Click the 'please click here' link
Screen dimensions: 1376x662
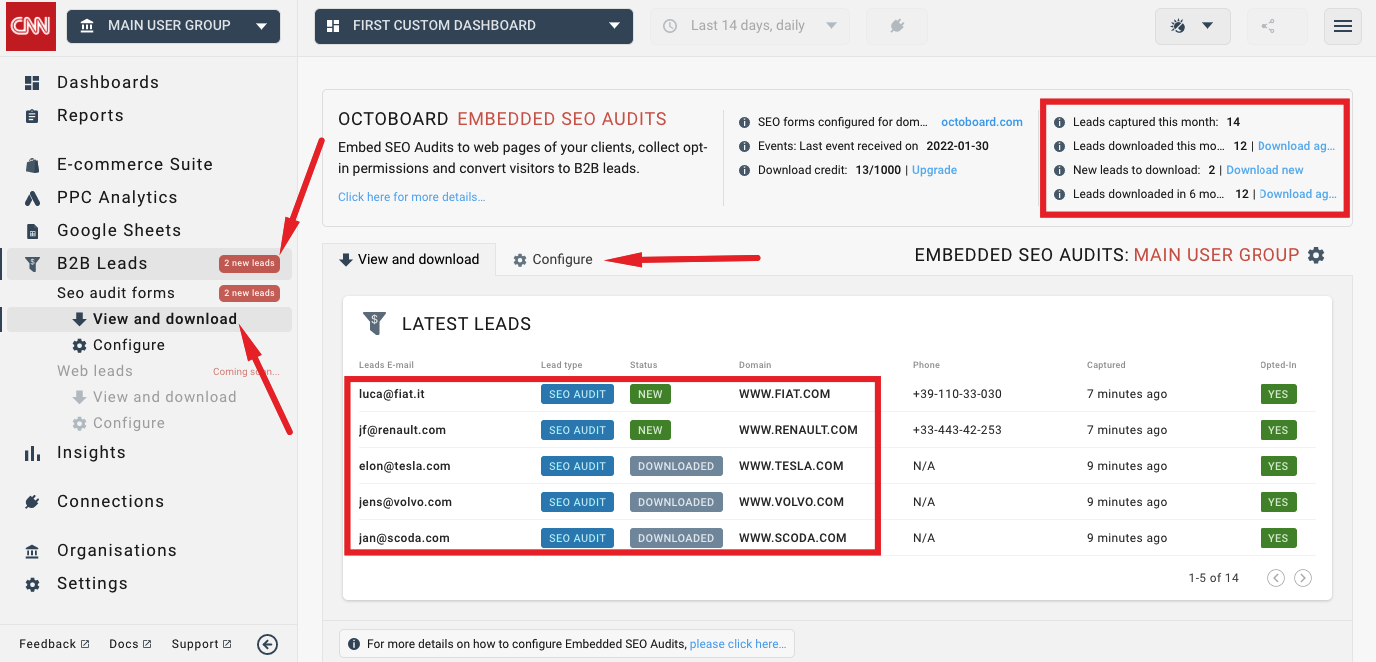click(x=739, y=644)
